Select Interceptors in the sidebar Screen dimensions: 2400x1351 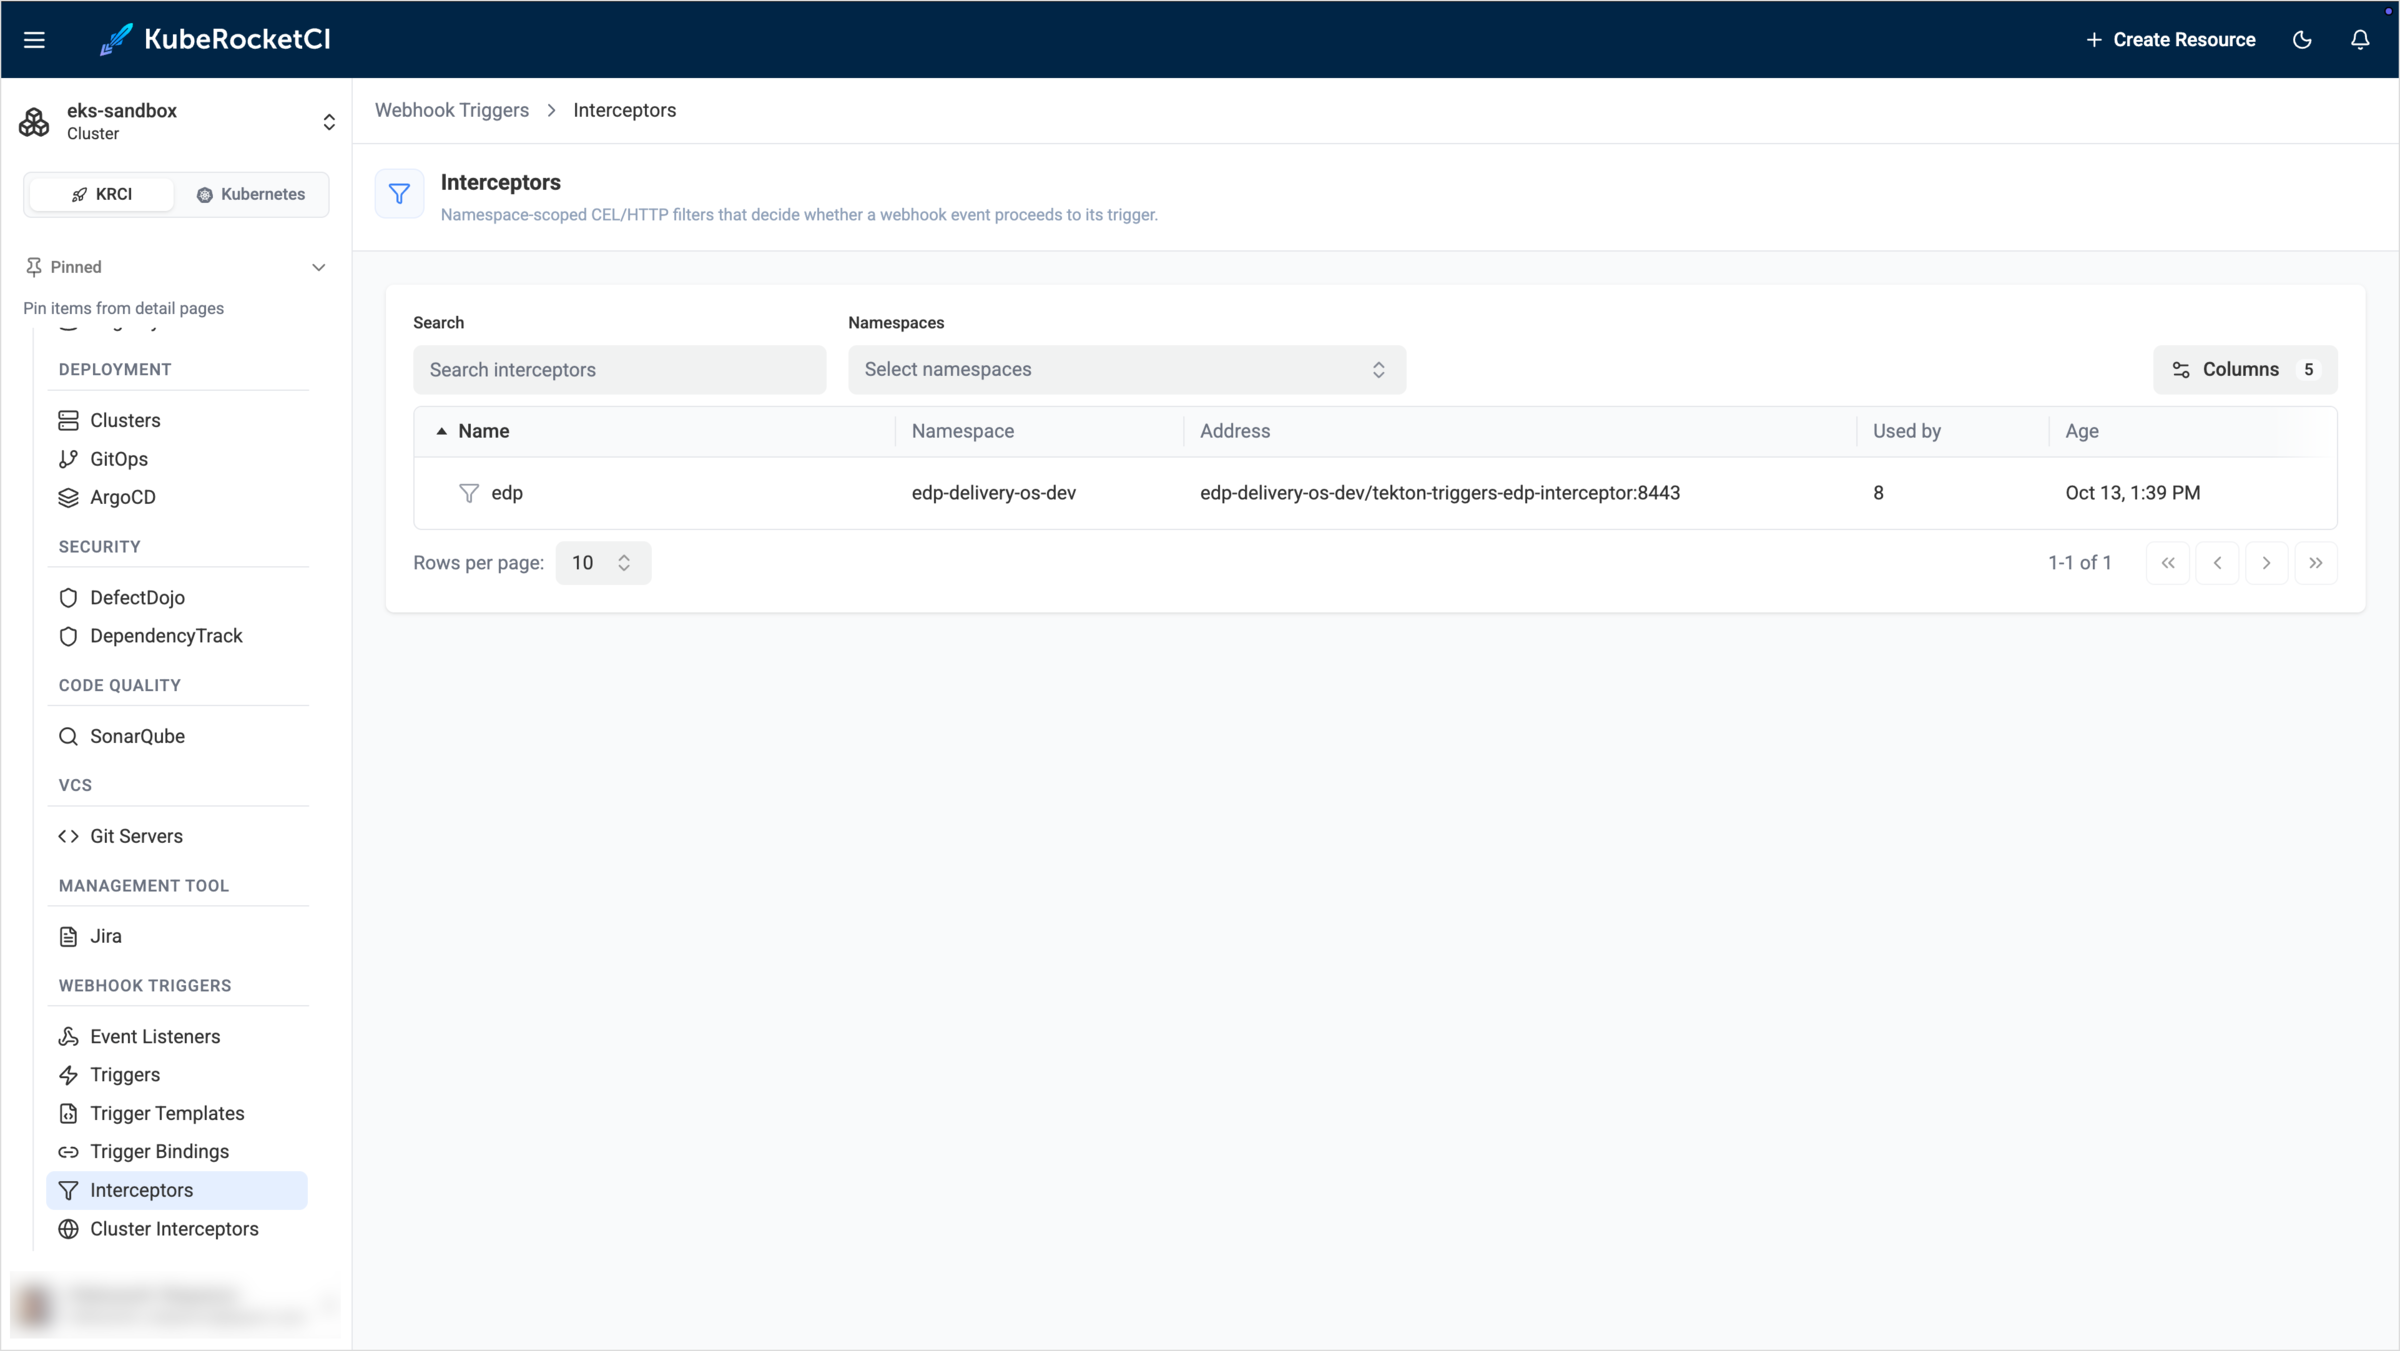177,1190
